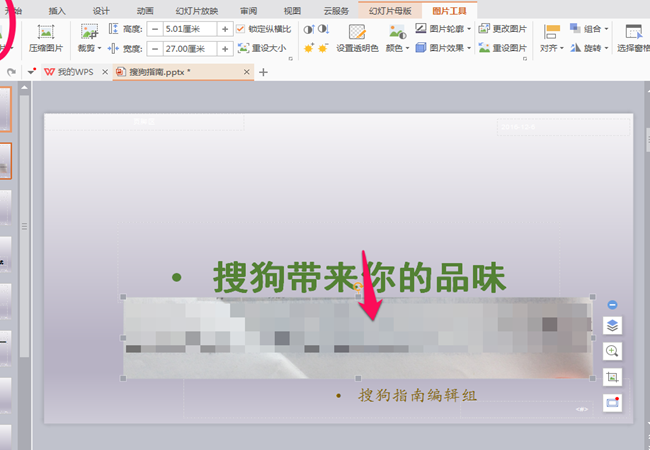Switch to the 幻灯片母版 slide master tab

390,11
